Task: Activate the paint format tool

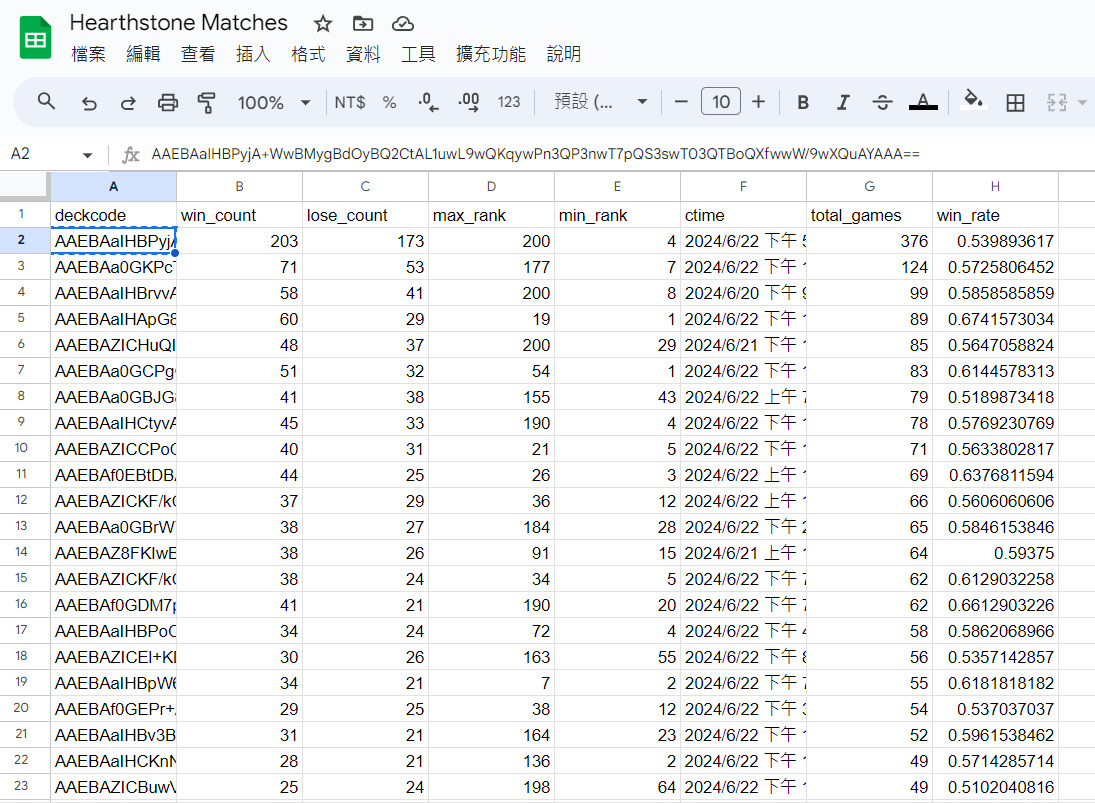Action: click(207, 102)
